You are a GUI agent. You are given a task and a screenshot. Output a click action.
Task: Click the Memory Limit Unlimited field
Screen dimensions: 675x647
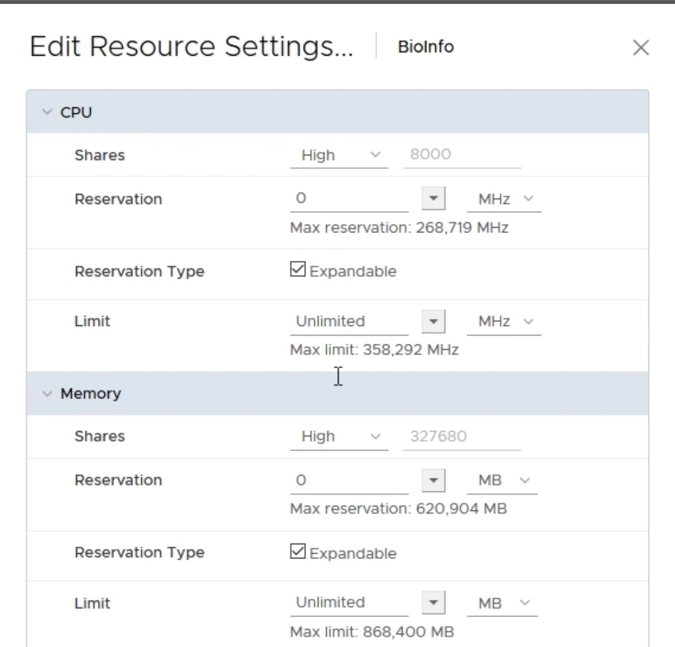[x=348, y=602]
